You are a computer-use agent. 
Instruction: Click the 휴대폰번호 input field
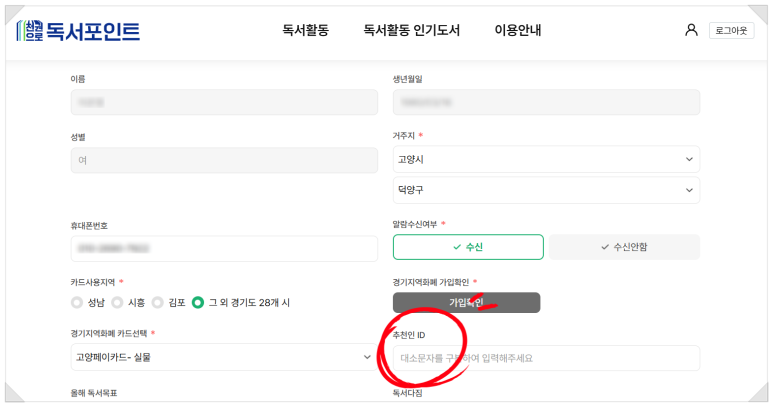pos(224,248)
